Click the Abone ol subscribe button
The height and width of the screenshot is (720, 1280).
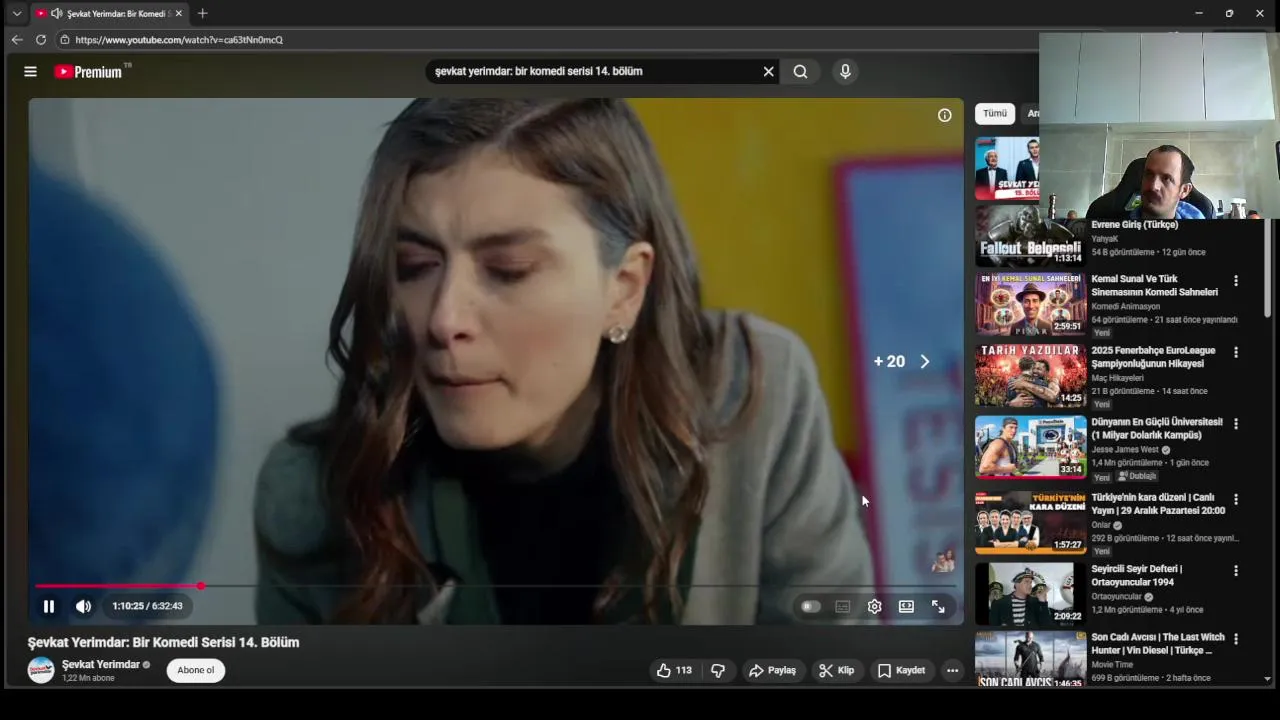pyautogui.click(x=196, y=670)
